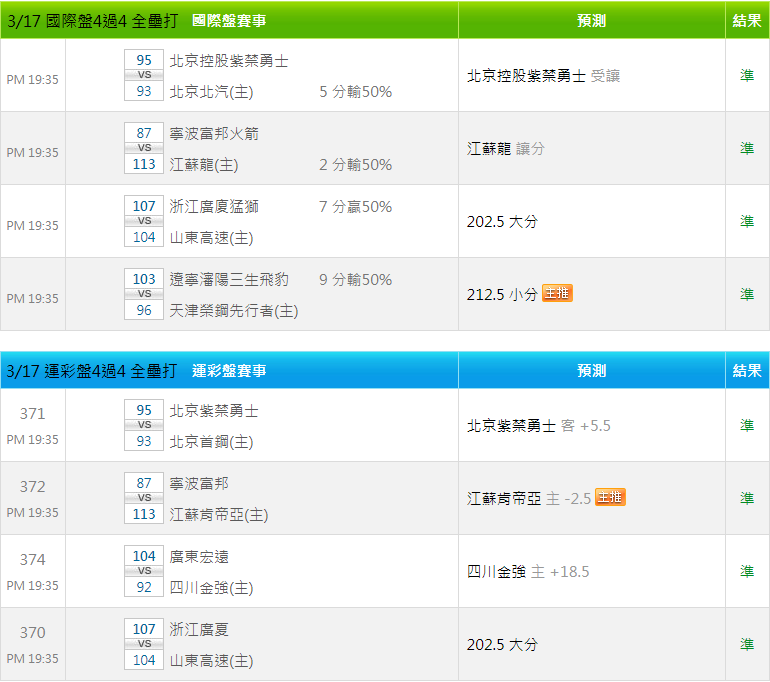Click match number 371
This screenshot has width=770, height=682.
pos(32,413)
